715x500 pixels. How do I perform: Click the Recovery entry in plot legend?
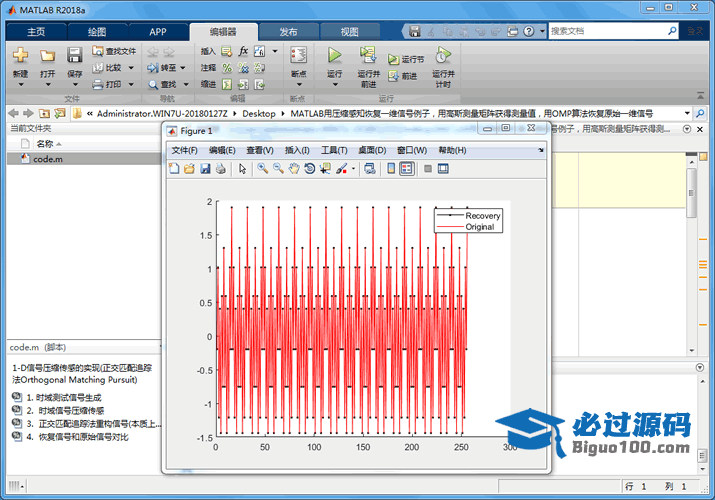(468, 216)
